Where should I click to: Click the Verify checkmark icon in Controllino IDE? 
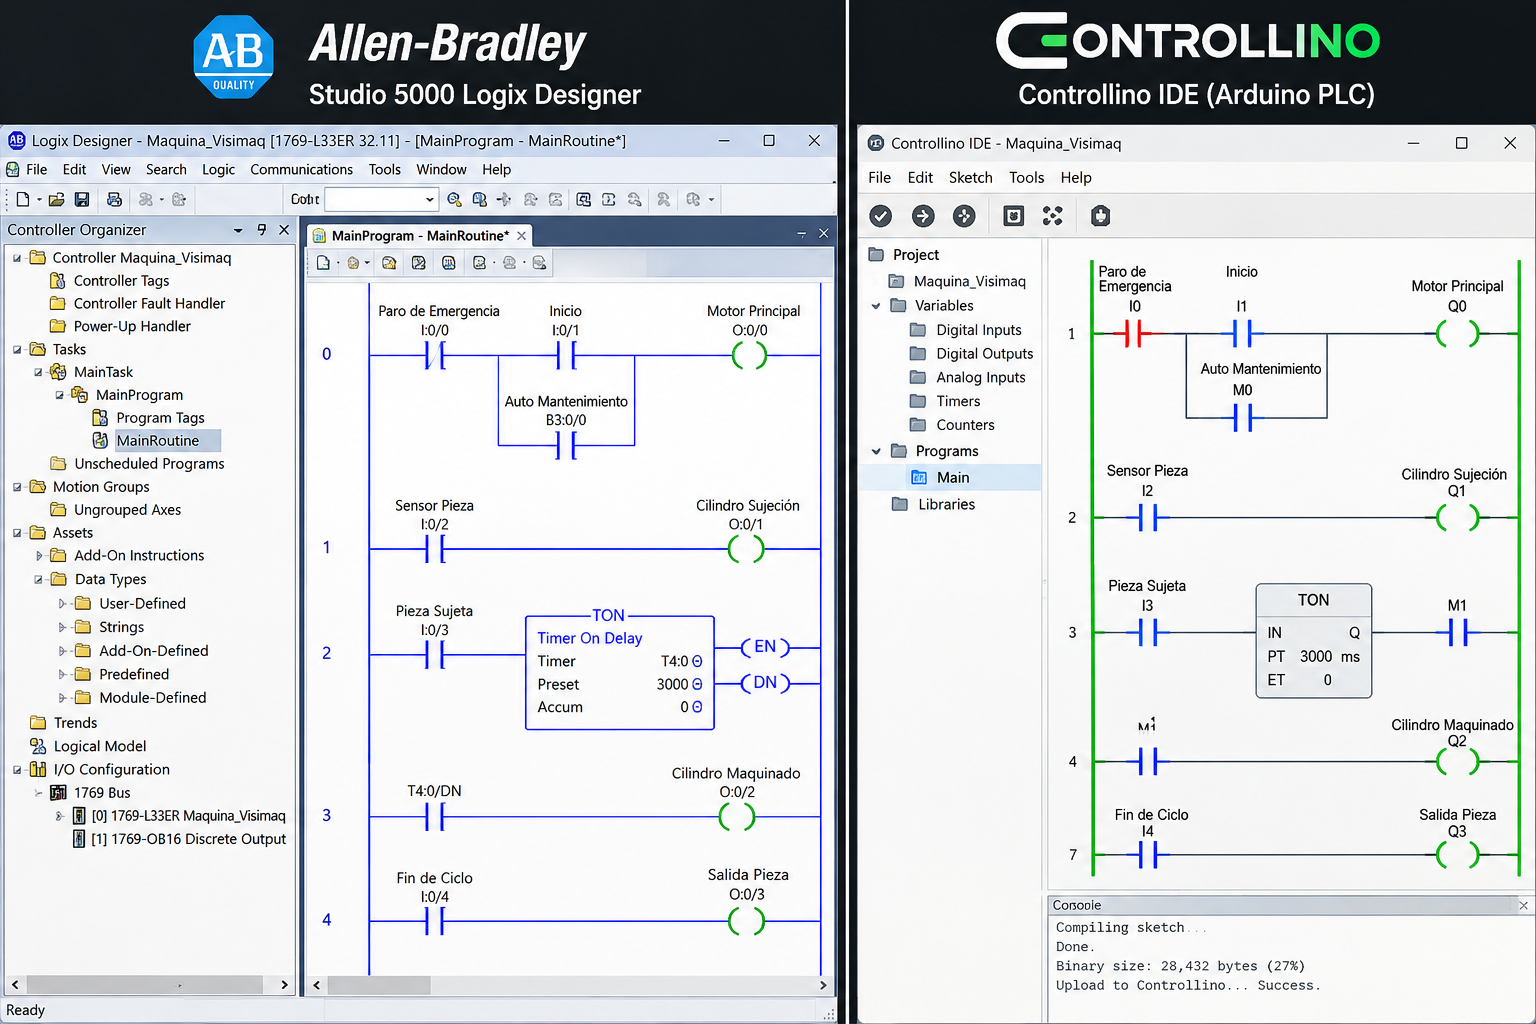click(880, 216)
